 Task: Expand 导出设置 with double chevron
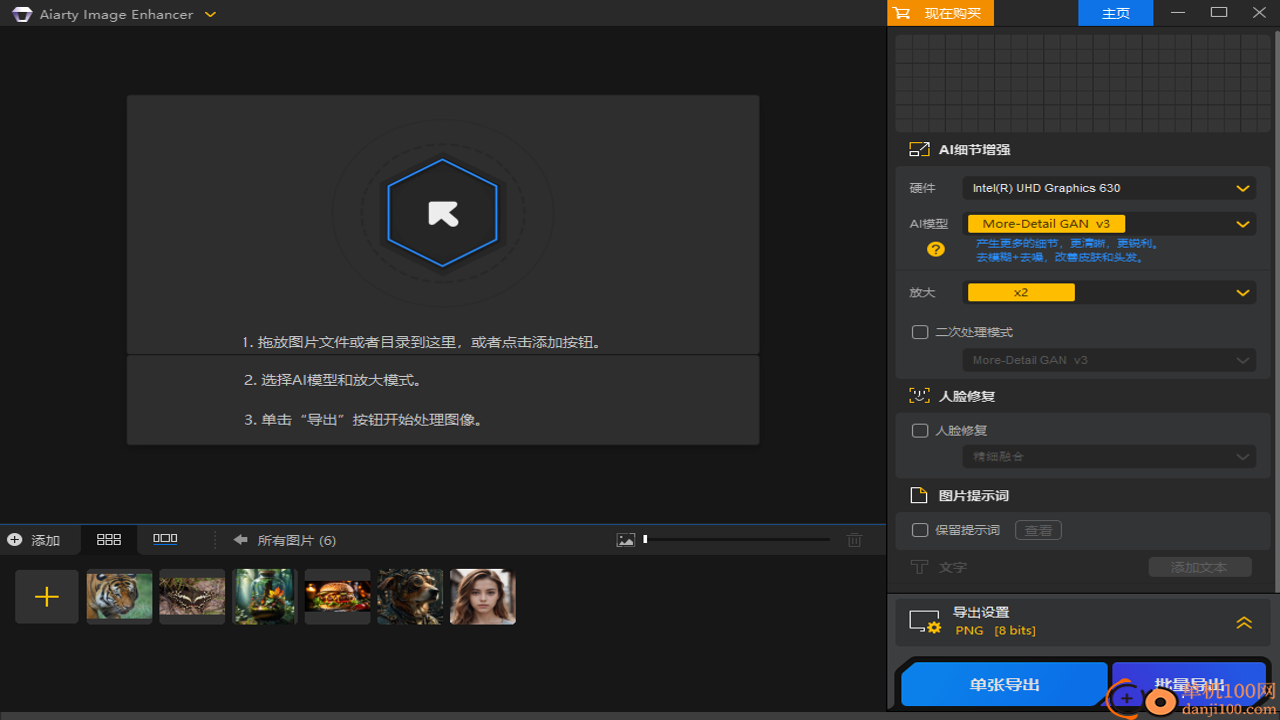[1244, 622]
